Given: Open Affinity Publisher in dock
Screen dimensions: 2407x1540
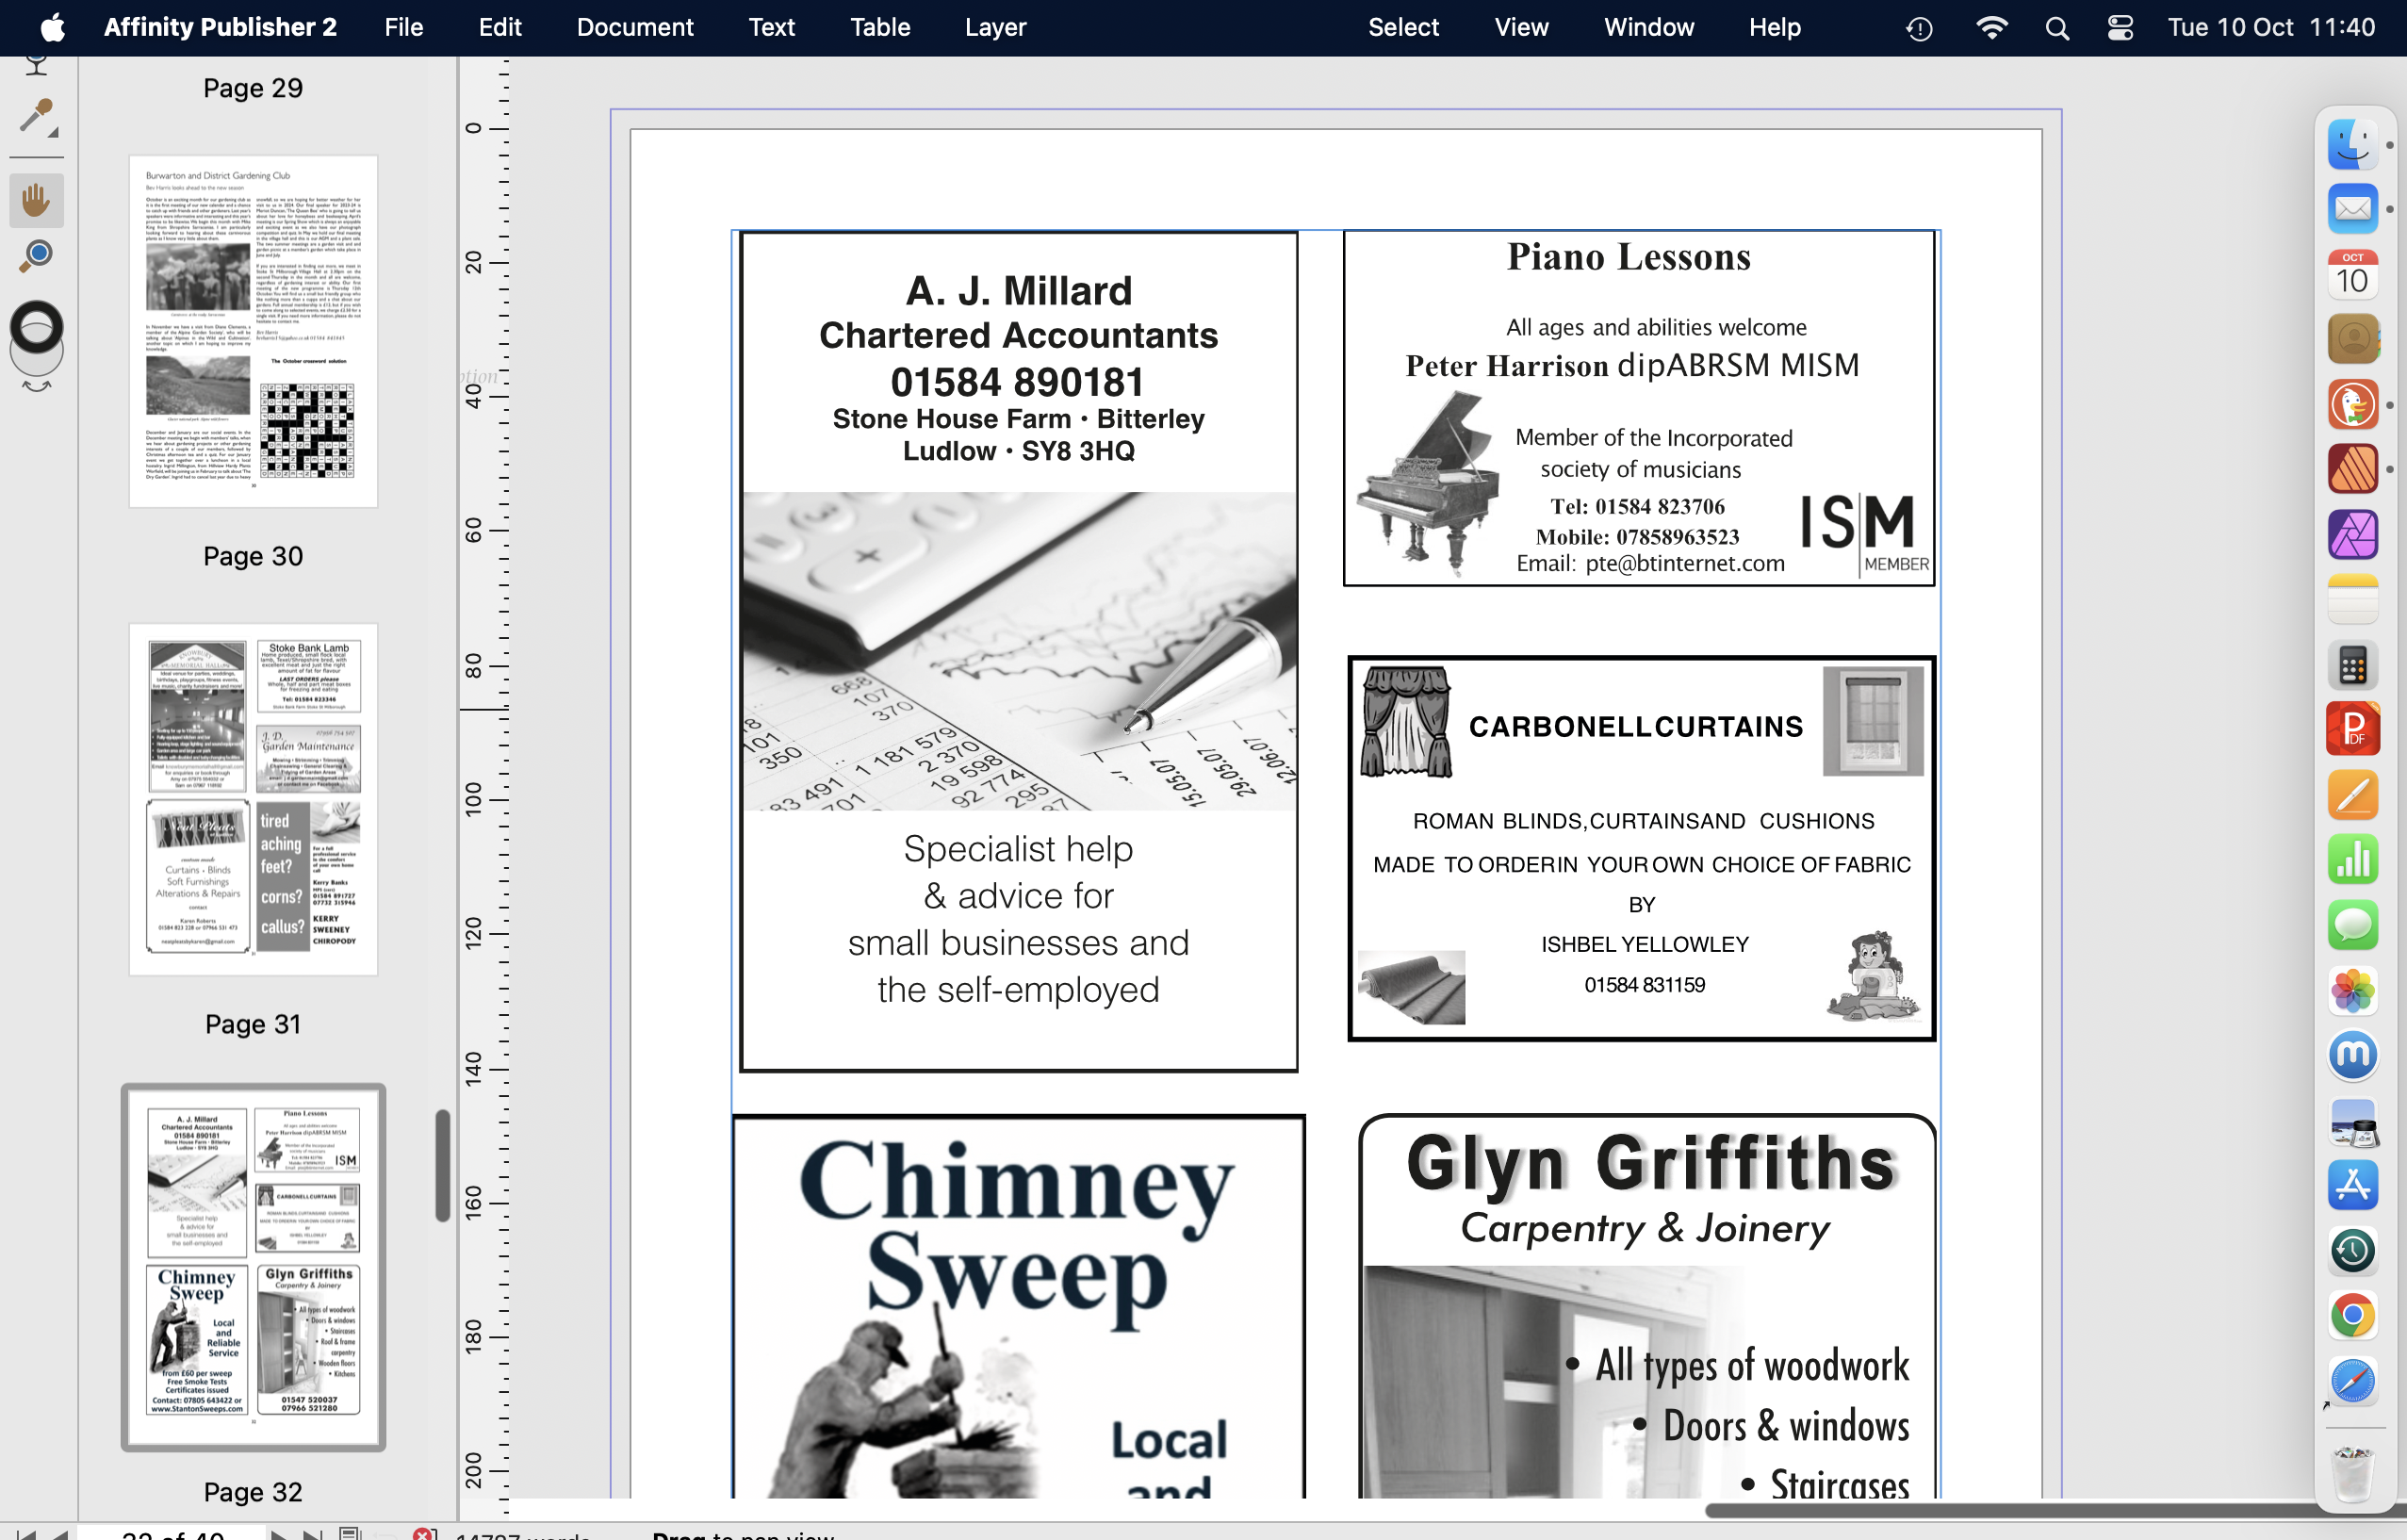Looking at the screenshot, I should (2352, 469).
